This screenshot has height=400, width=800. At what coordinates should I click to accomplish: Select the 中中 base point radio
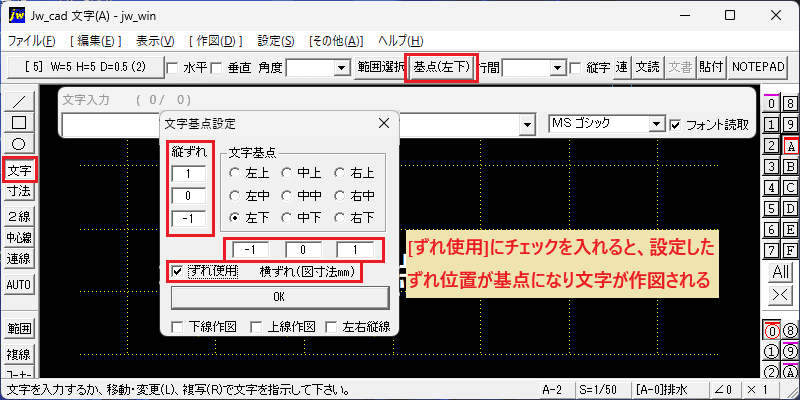tap(286, 195)
